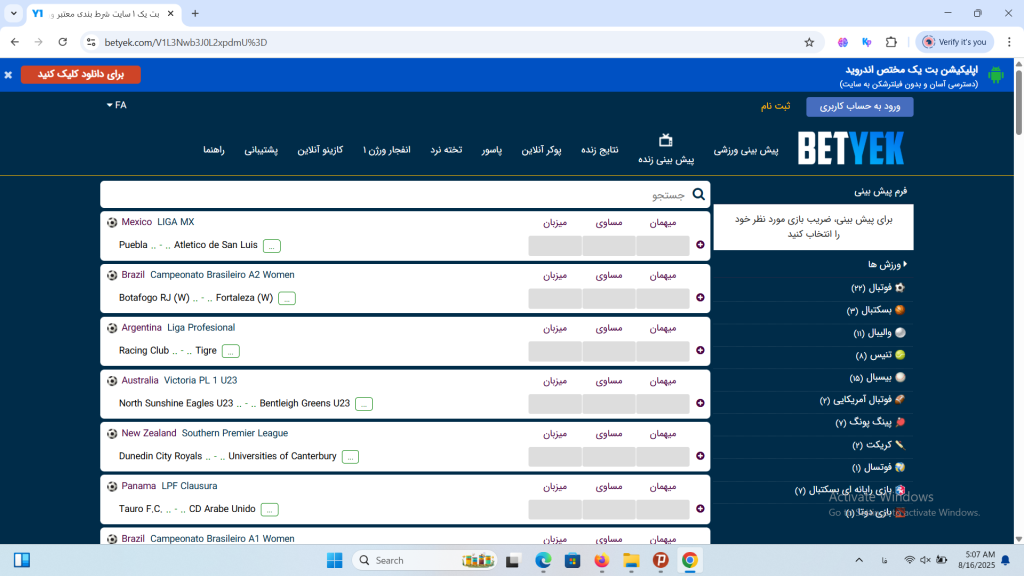Click the notification bell in system tray

coord(1006,560)
